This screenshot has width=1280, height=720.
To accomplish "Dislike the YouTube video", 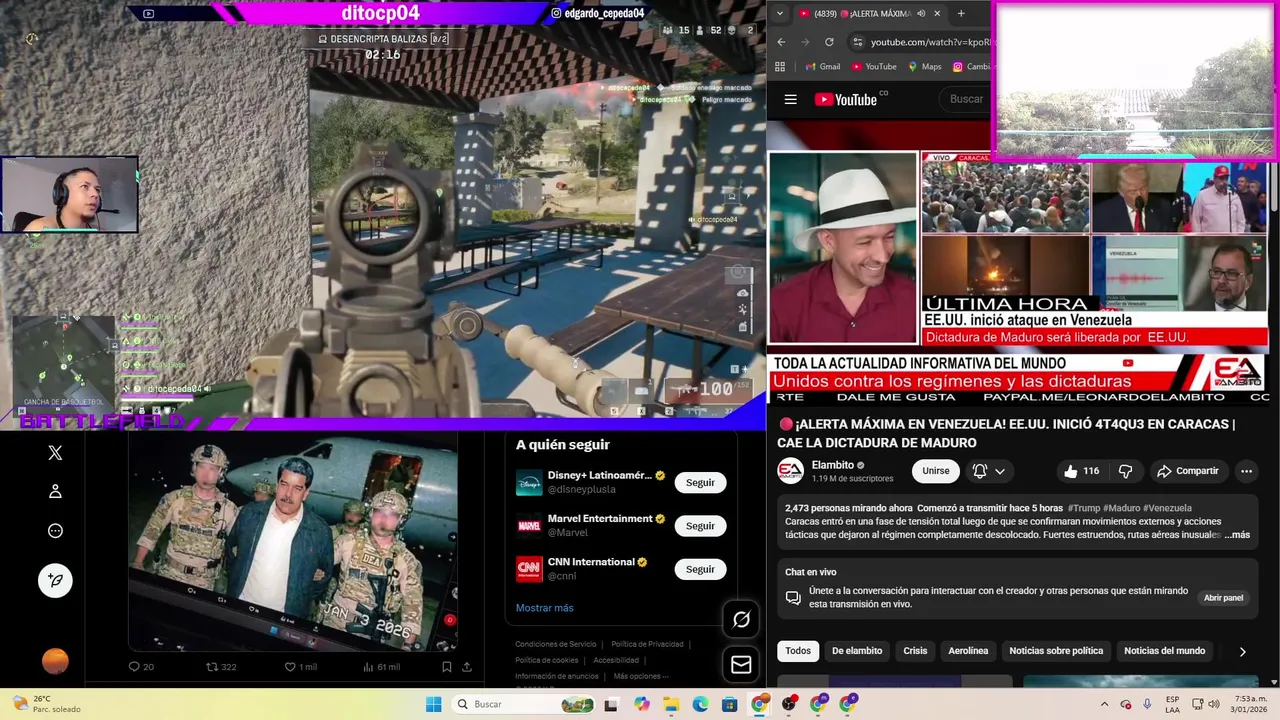I will click(x=1125, y=471).
